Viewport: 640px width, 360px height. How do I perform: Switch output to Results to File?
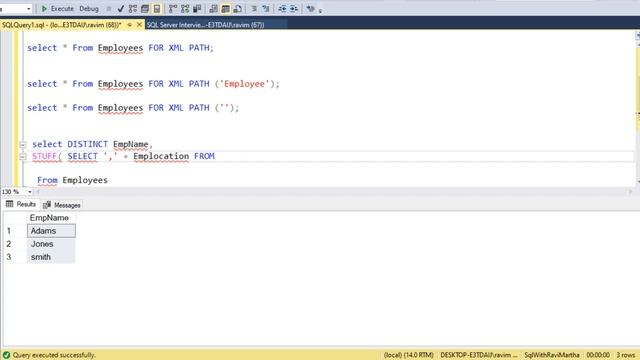237,9
